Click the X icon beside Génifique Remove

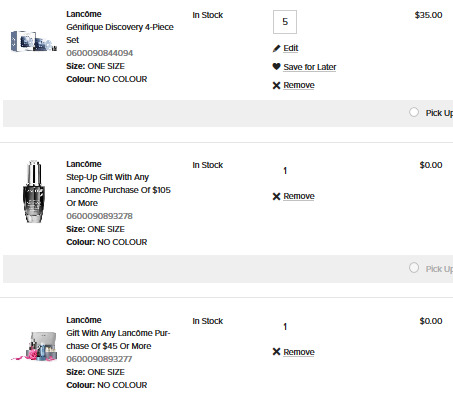coord(276,86)
